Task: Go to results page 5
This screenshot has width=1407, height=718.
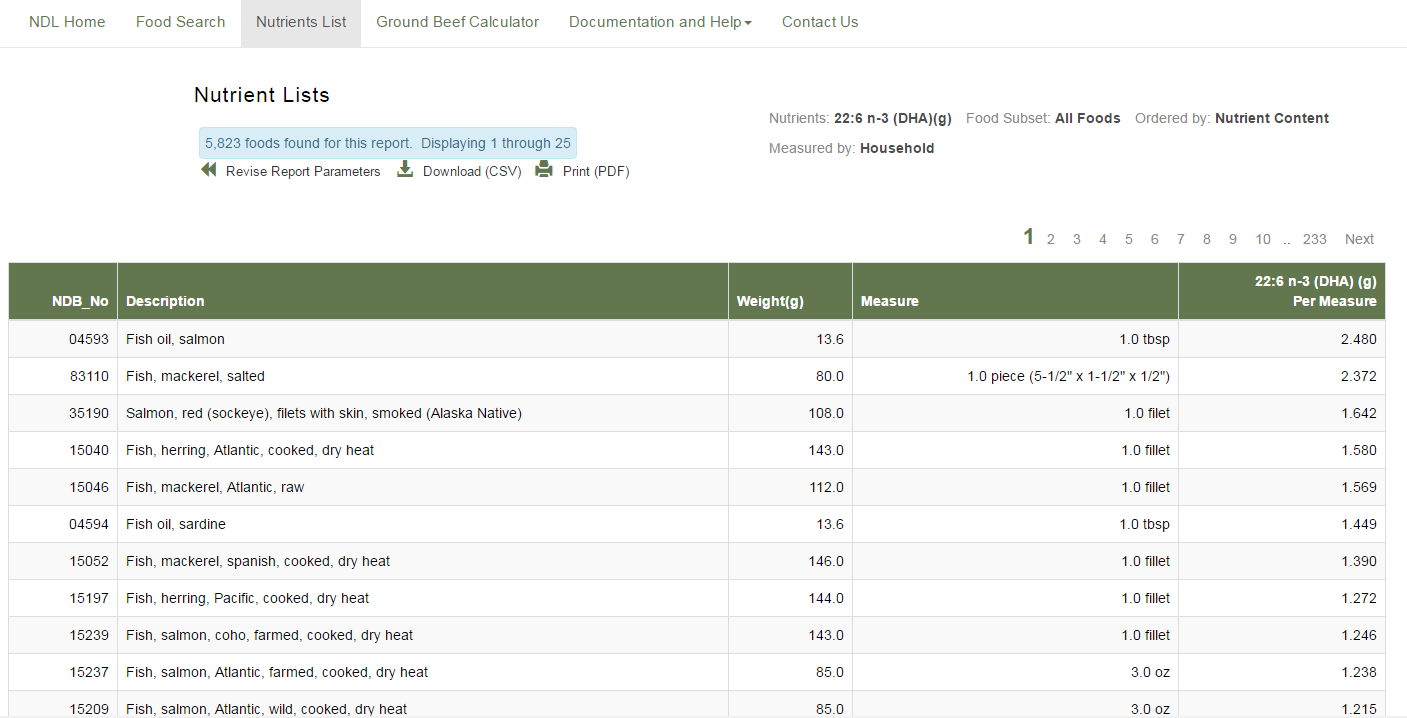Action: pyautogui.click(x=1129, y=239)
